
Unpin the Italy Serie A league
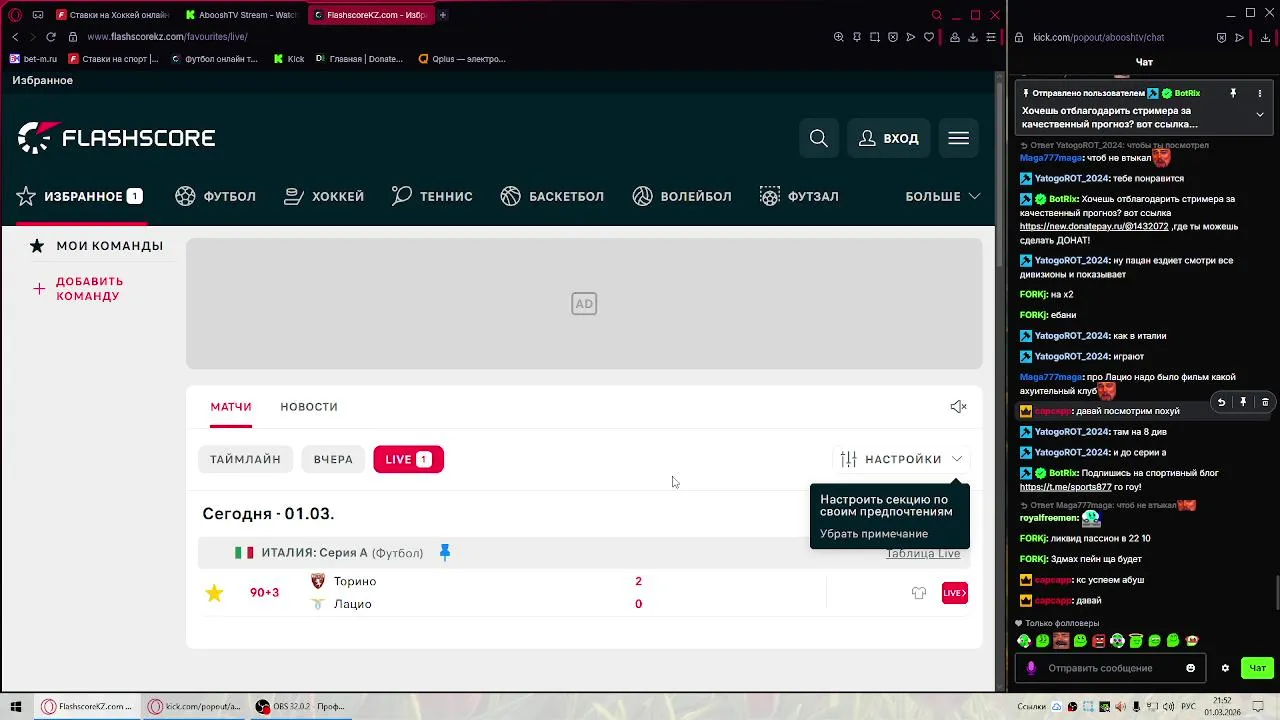point(445,552)
